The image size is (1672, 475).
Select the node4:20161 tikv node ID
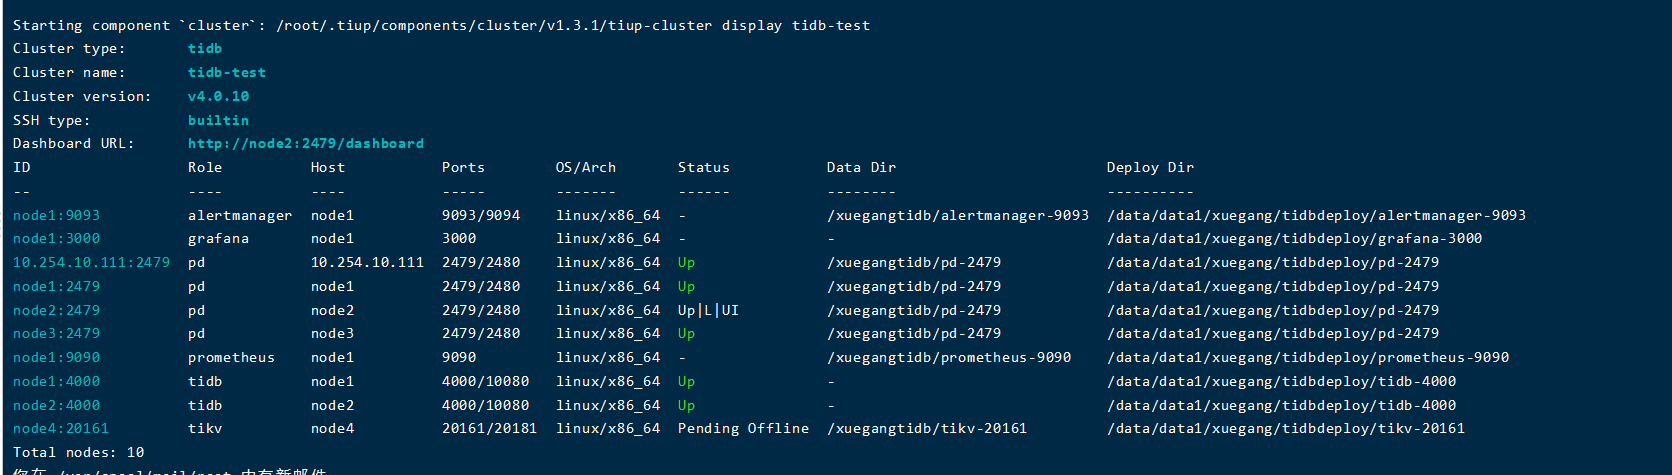point(60,429)
